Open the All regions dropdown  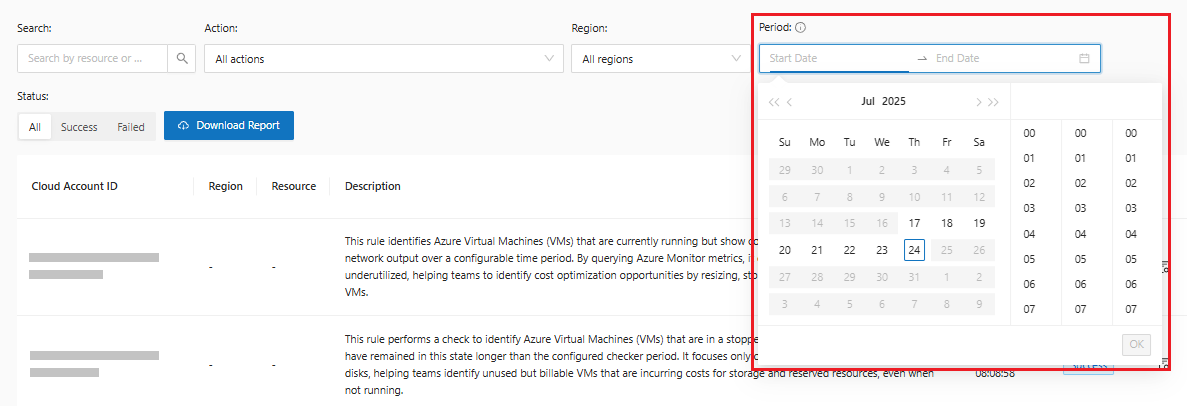pyautogui.click(x=657, y=59)
